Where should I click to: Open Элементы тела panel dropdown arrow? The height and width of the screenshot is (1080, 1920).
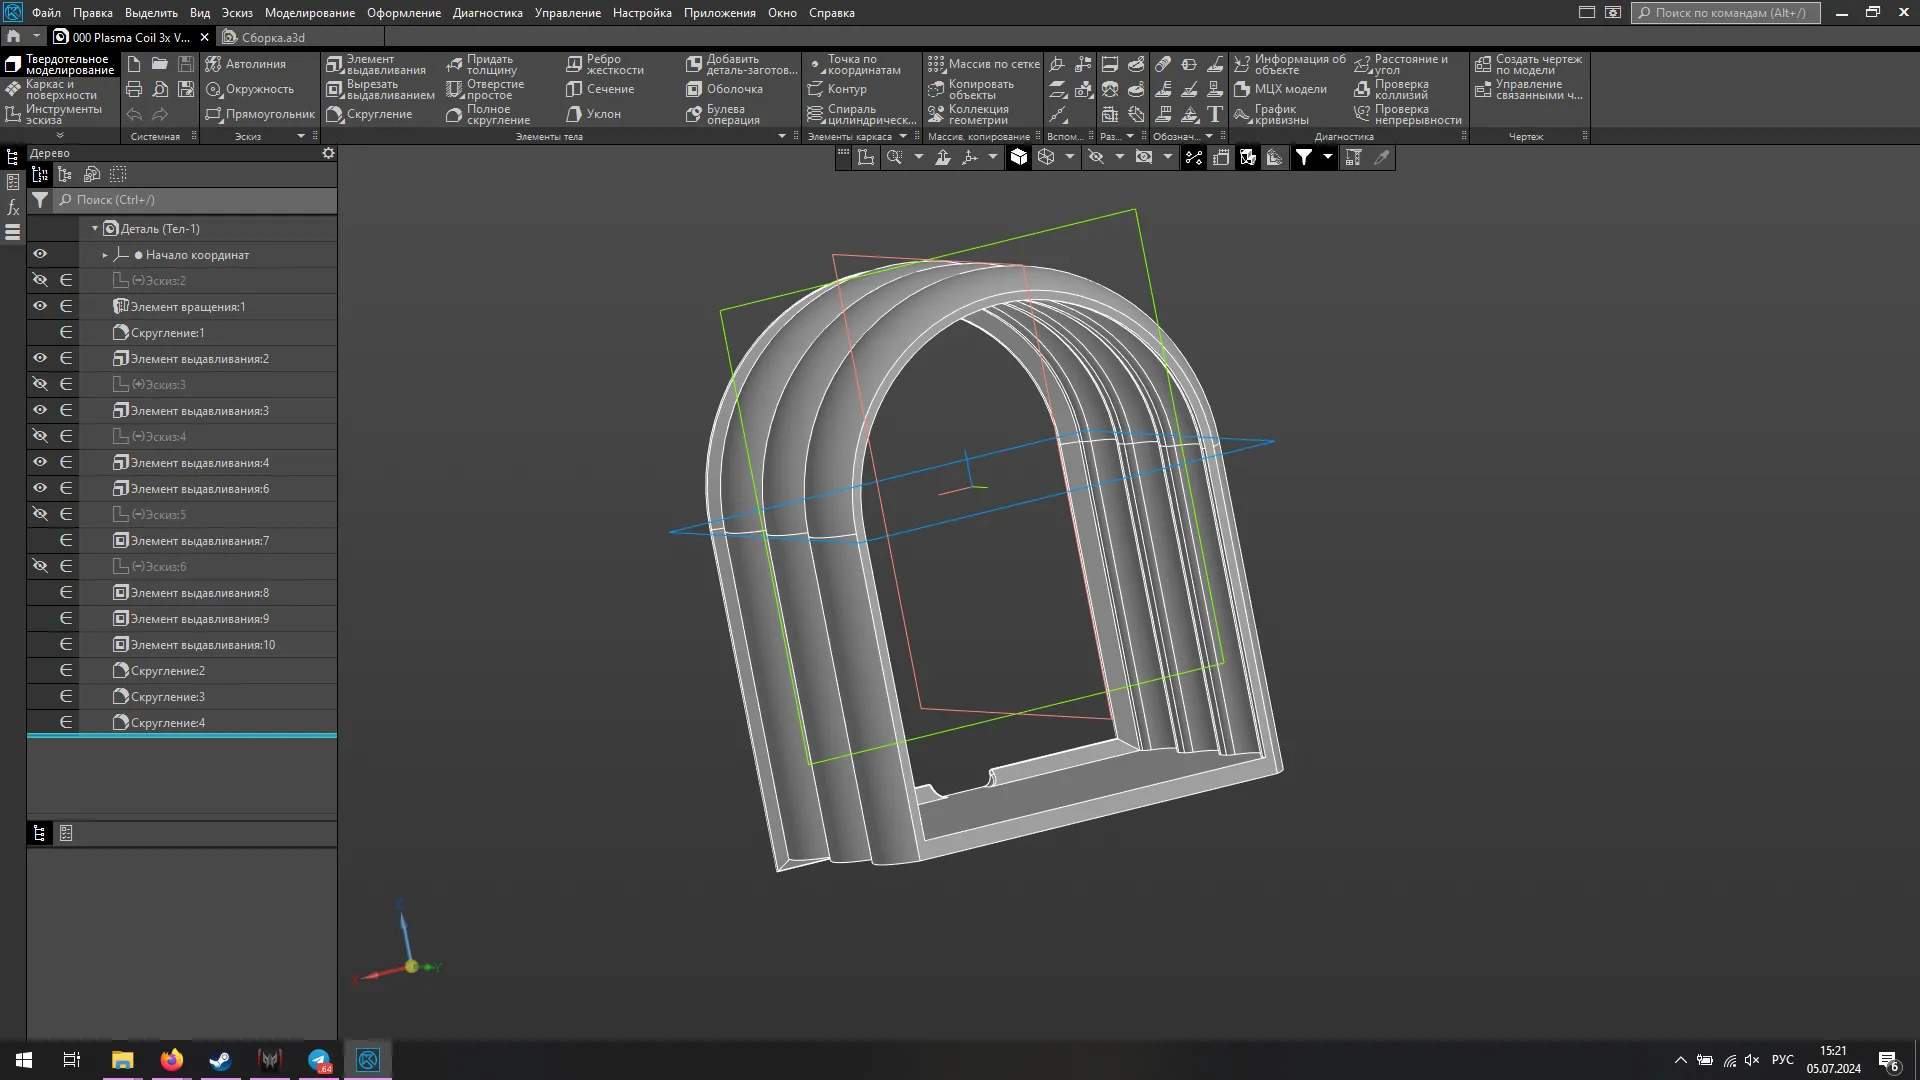[x=782, y=136]
